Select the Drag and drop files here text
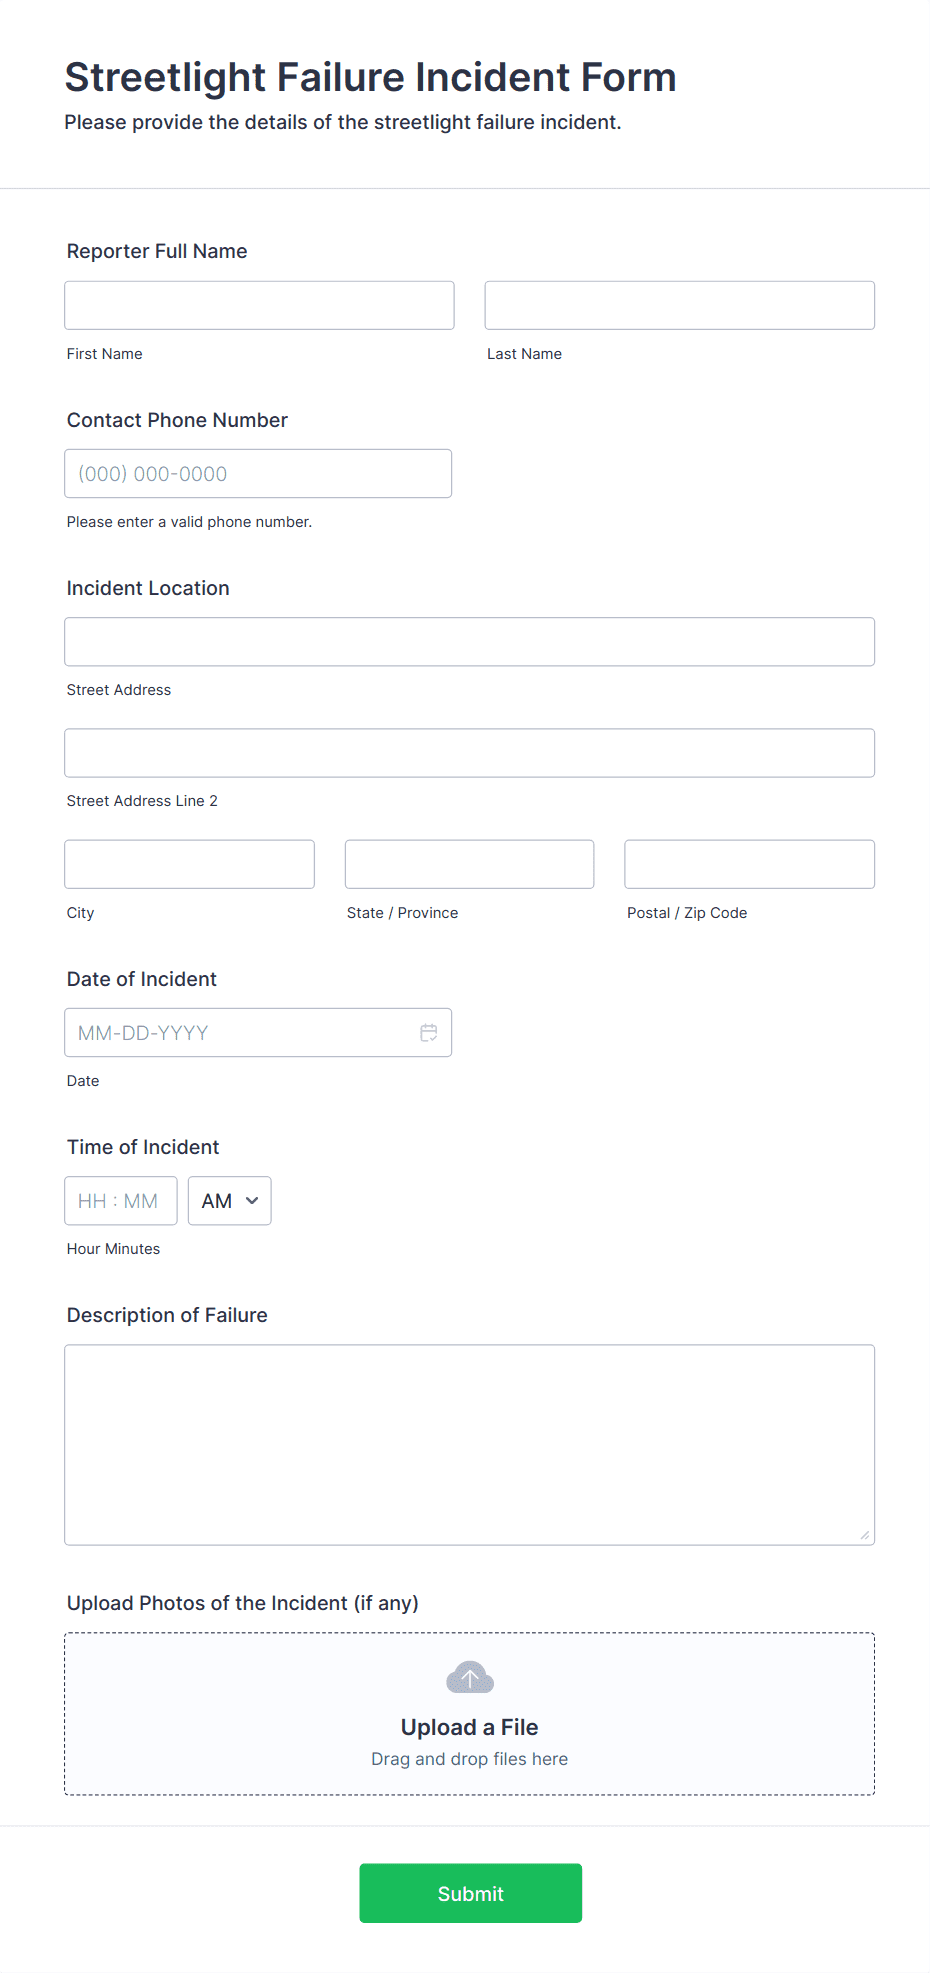The height and width of the screenshot is (1973, 930). (469, 1759)
